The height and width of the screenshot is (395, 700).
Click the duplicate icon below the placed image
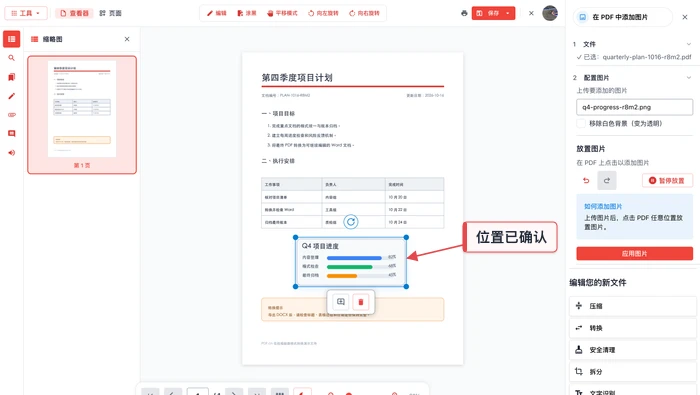341,302
